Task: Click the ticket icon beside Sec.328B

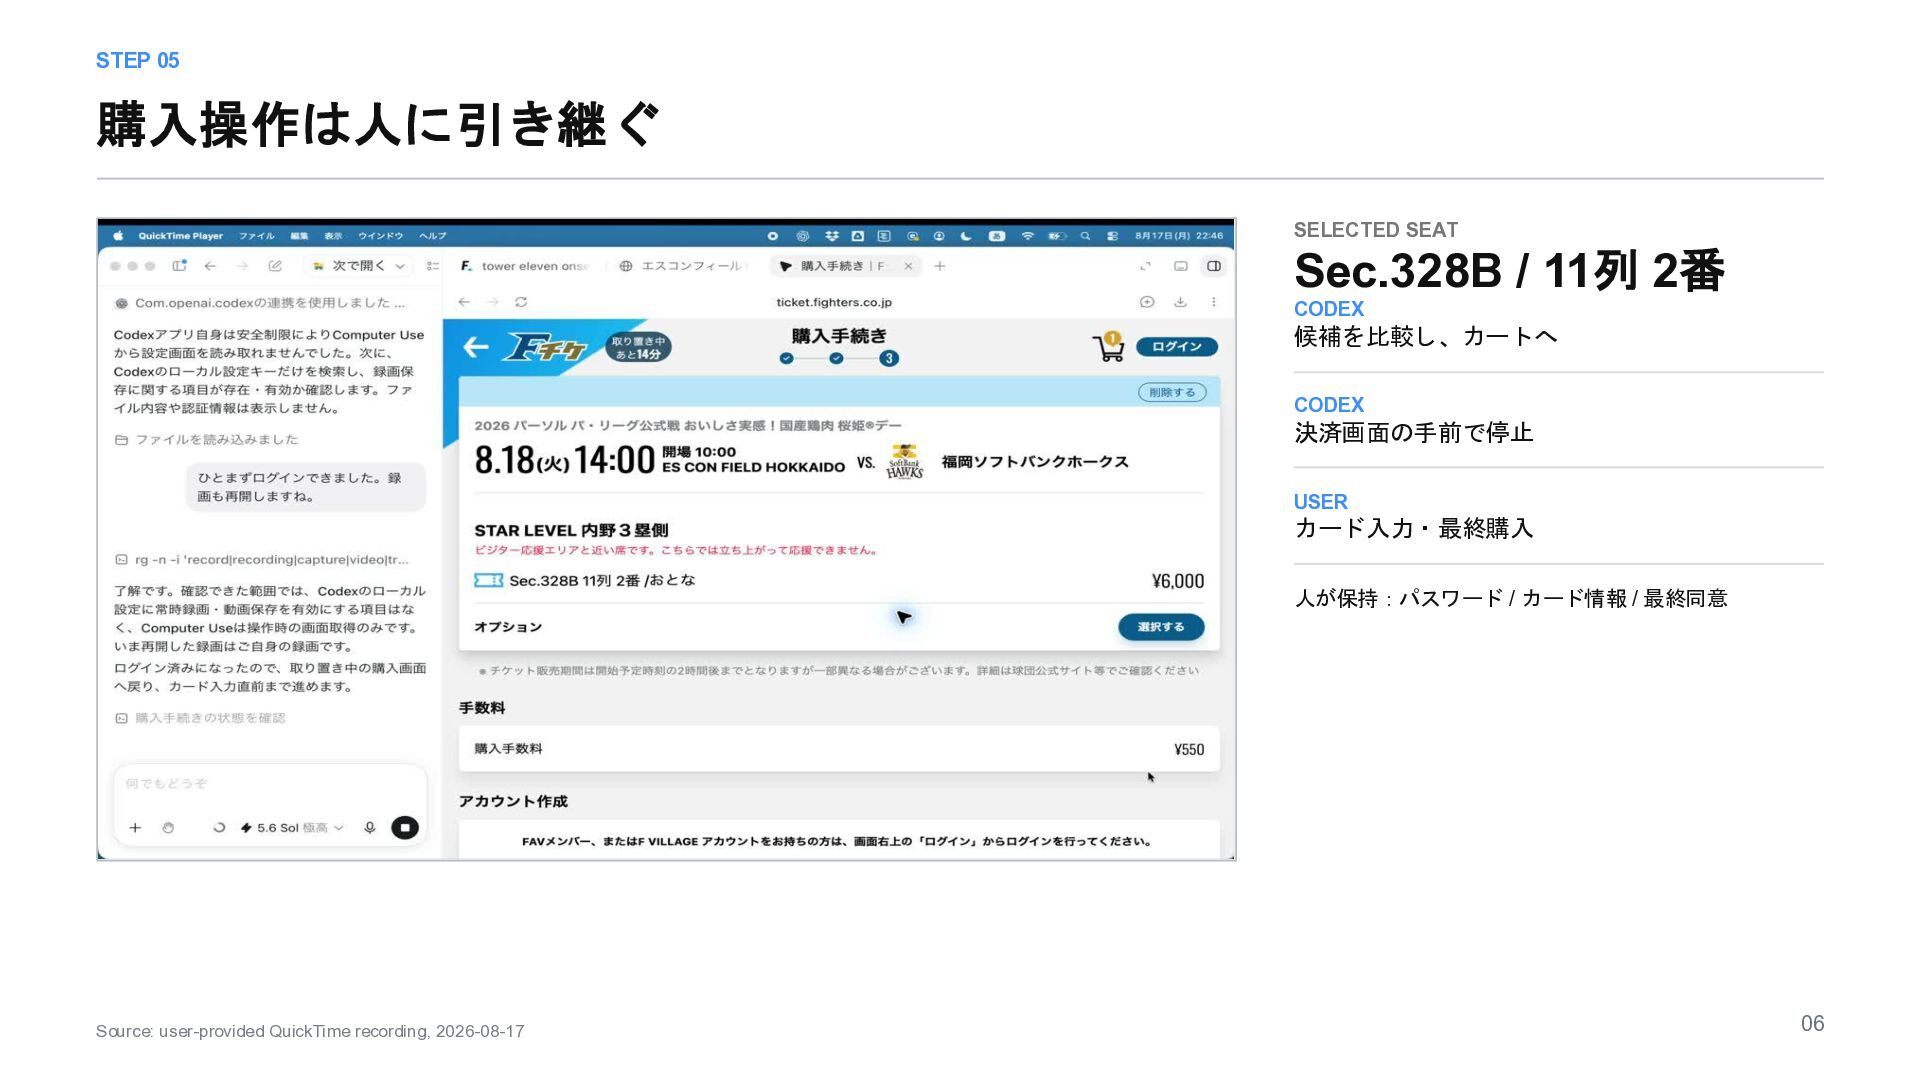Action: 488,581
